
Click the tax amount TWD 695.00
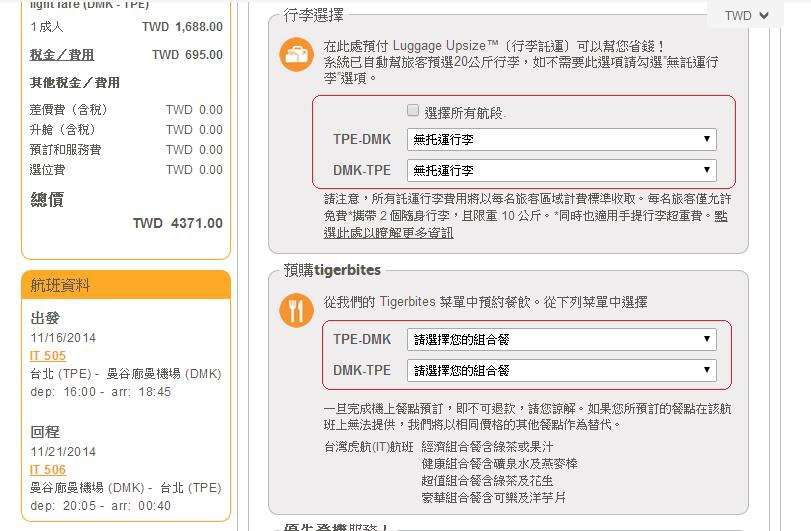click(x=187, y=55)
